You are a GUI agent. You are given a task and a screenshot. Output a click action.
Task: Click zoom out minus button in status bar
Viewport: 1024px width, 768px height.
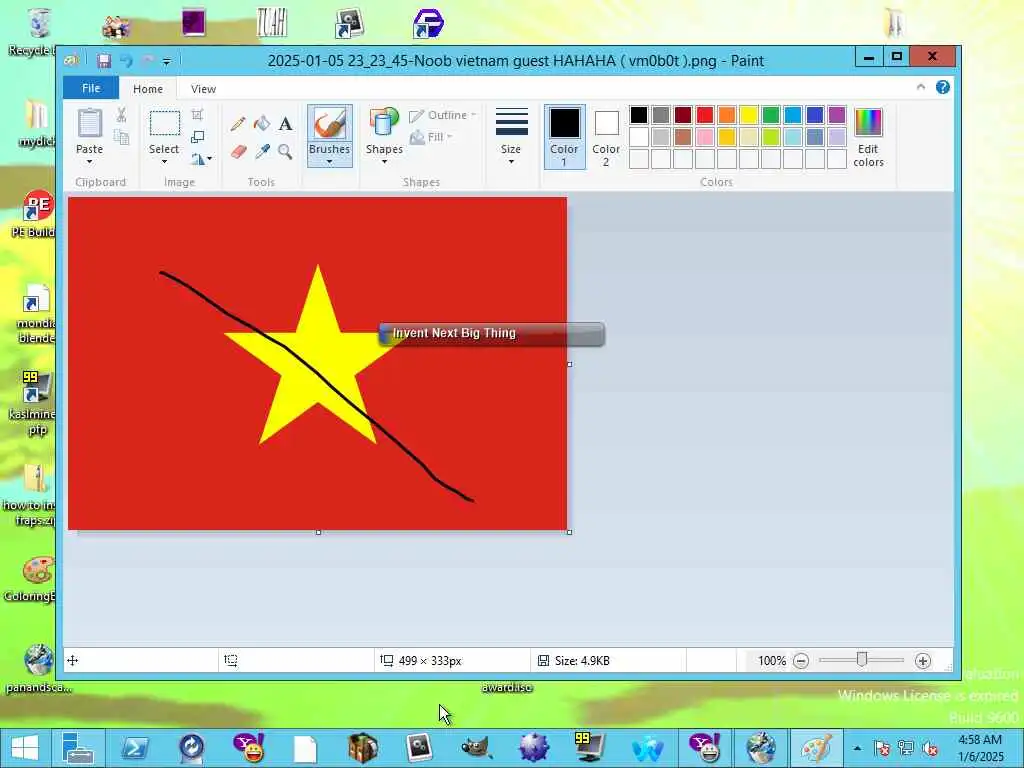[801, 661]
